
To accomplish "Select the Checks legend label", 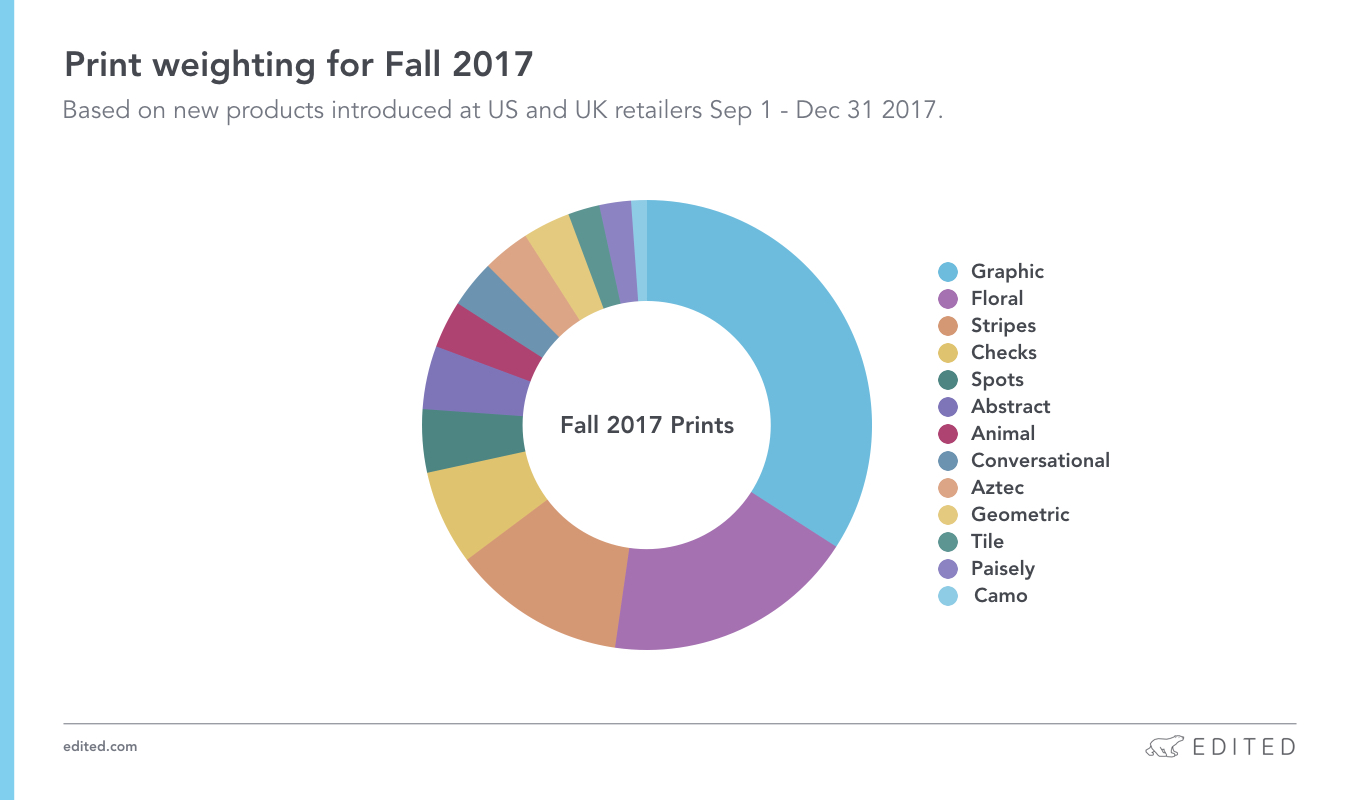I will tap(1004, 353).
